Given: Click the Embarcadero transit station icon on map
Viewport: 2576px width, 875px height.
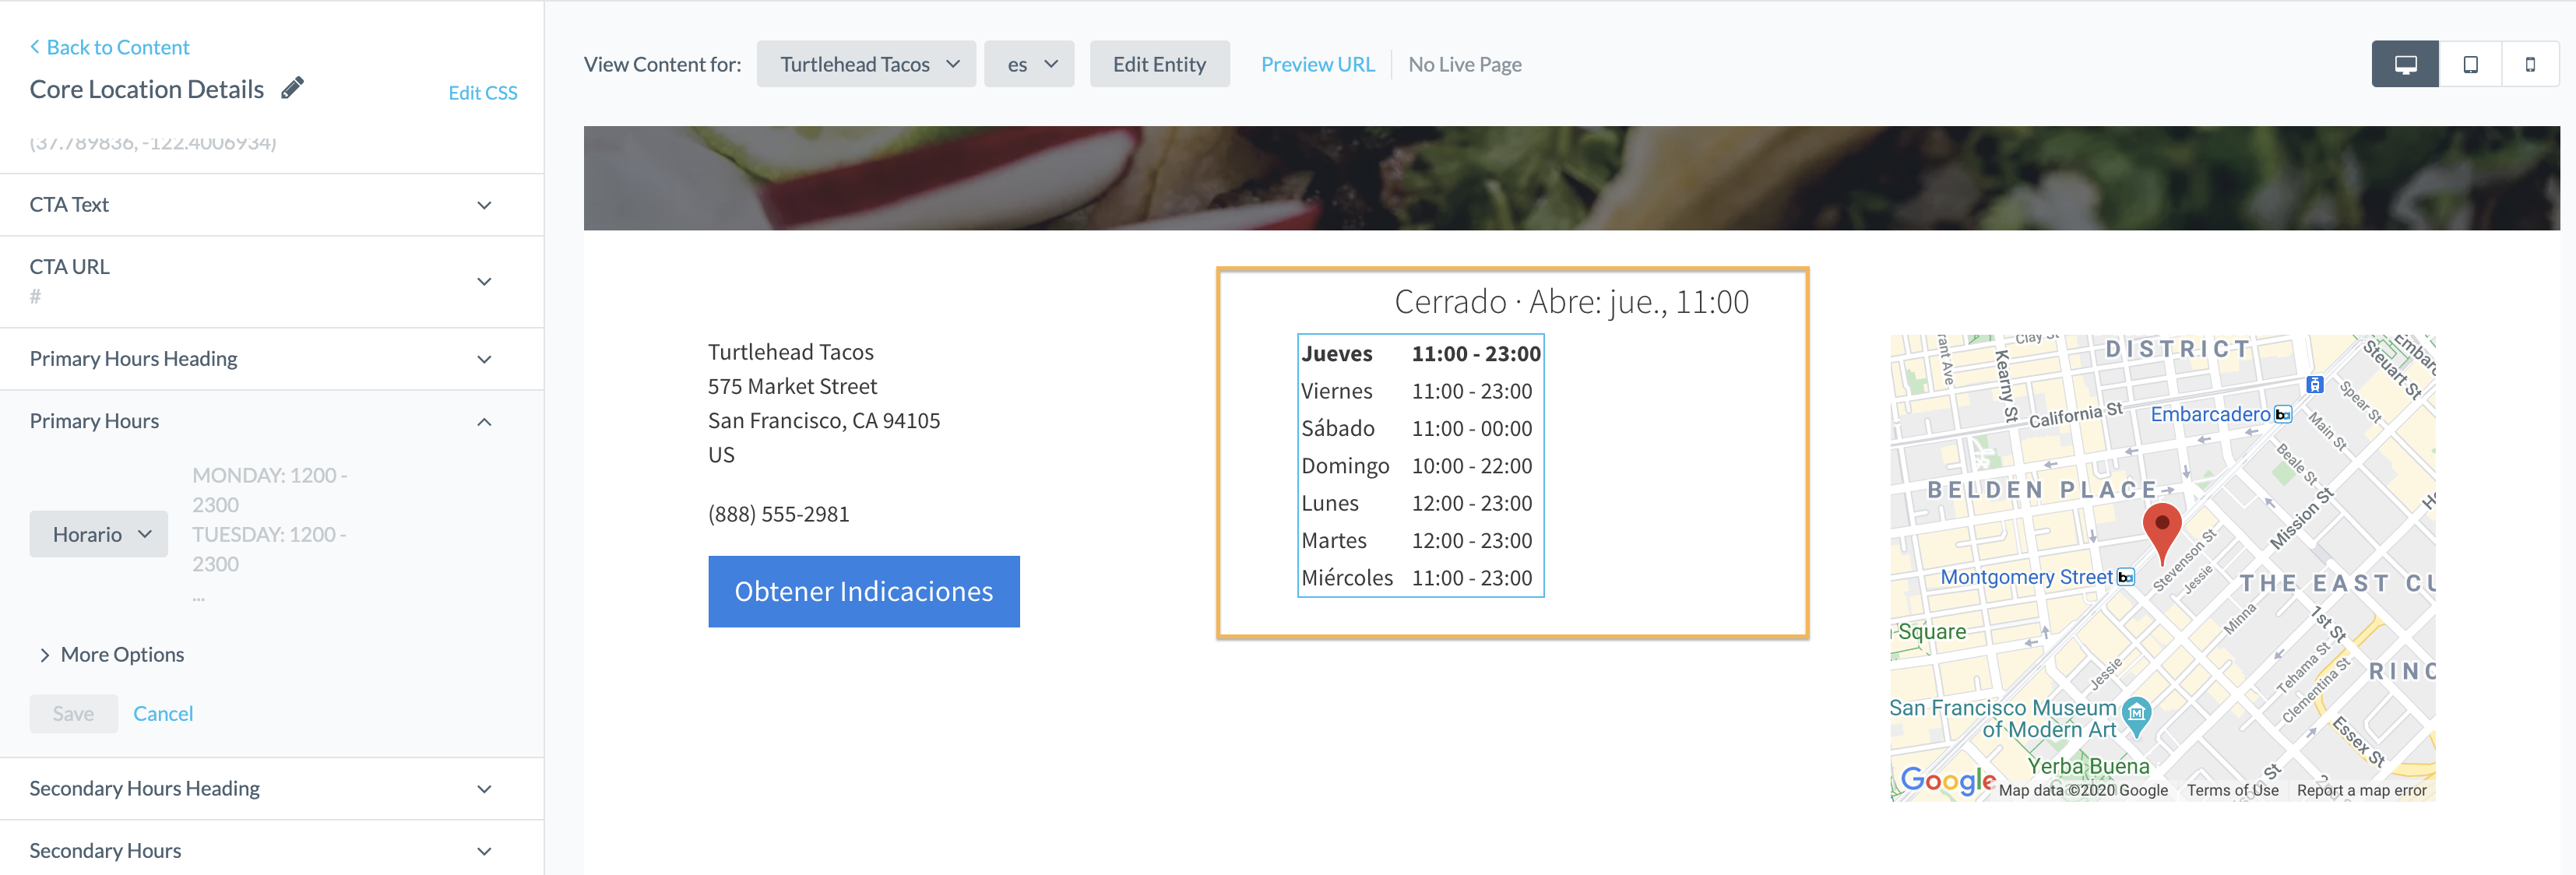Looking at the screenshot, I should (x=2283, y=414).
